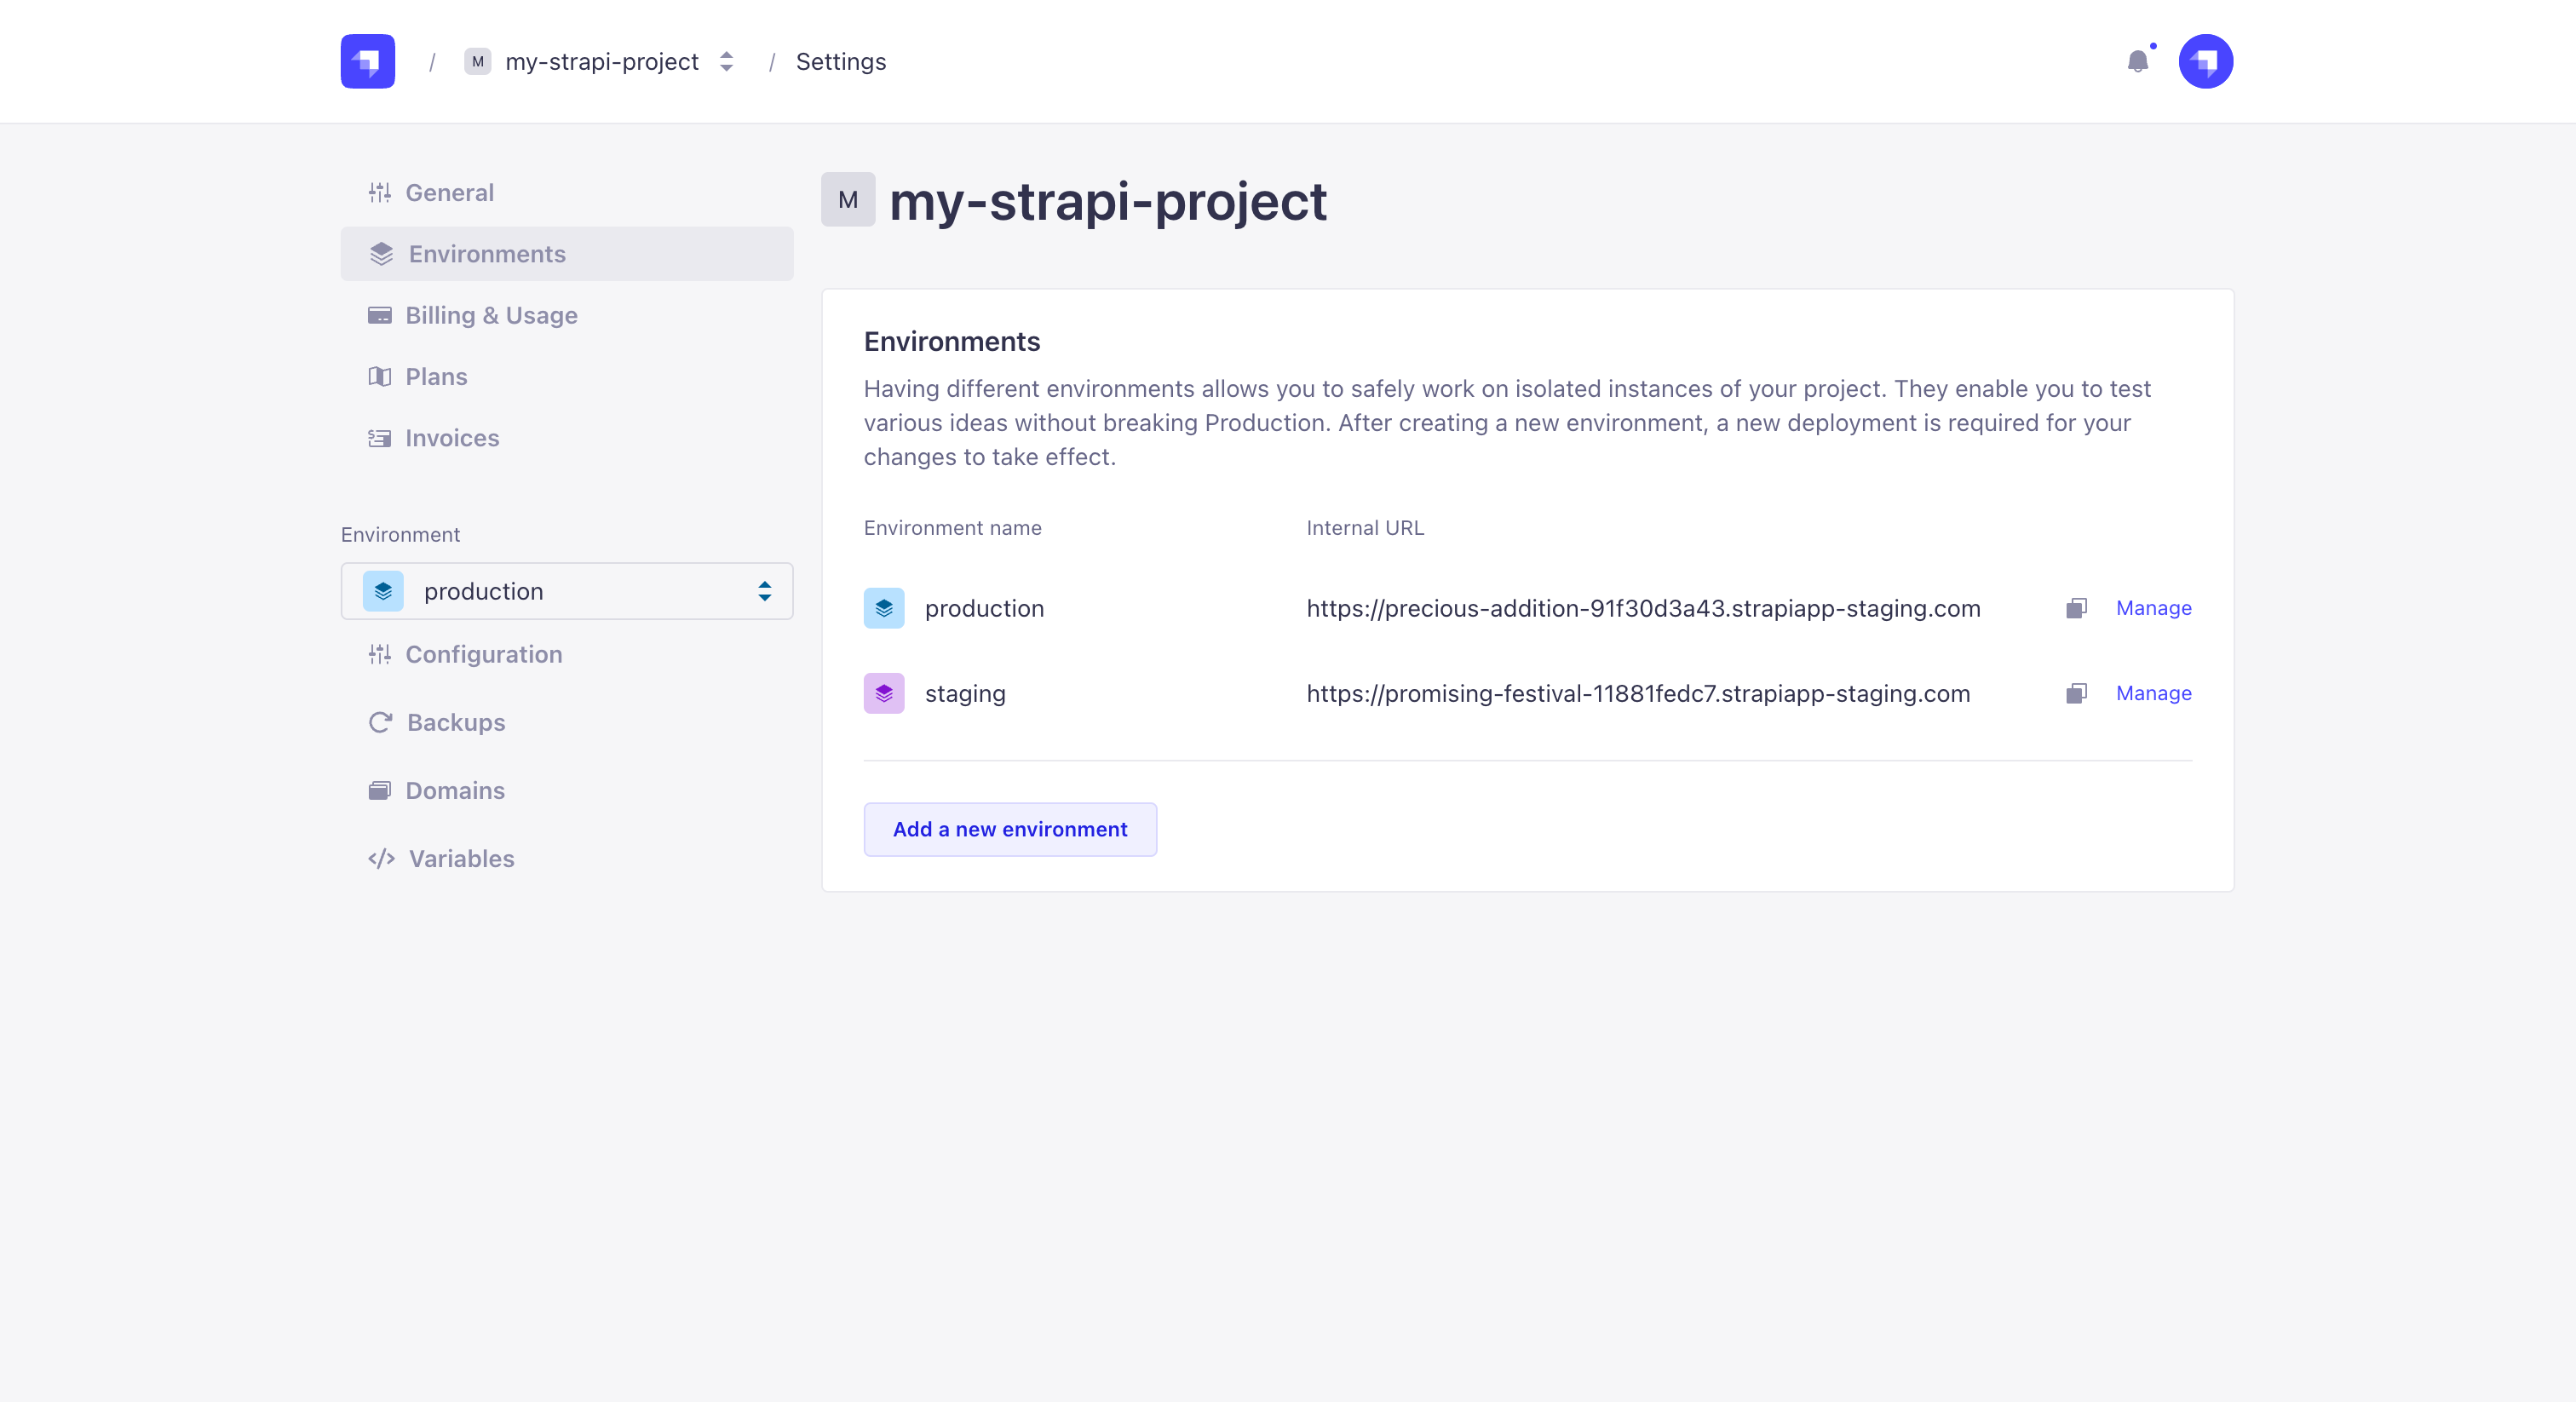Open Billing & Usage via card icon
2576x1402 pixels.
point(380,315)
